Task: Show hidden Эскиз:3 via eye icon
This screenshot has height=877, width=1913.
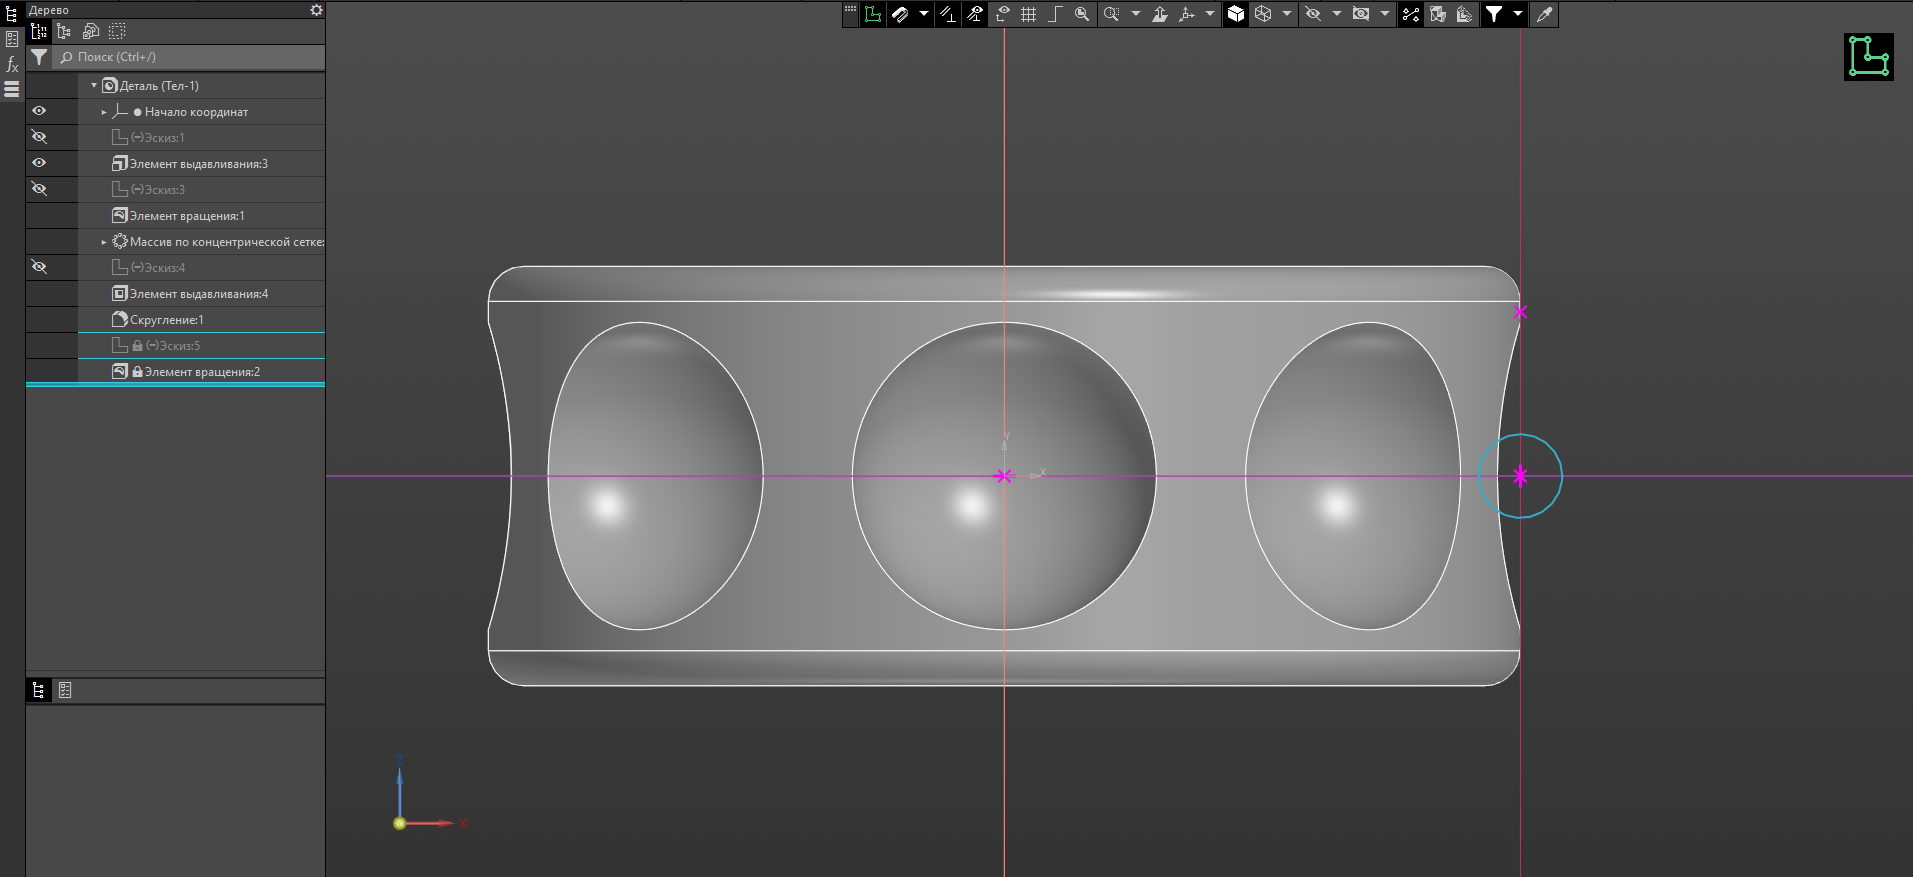Action: click(x=39, y=189)
